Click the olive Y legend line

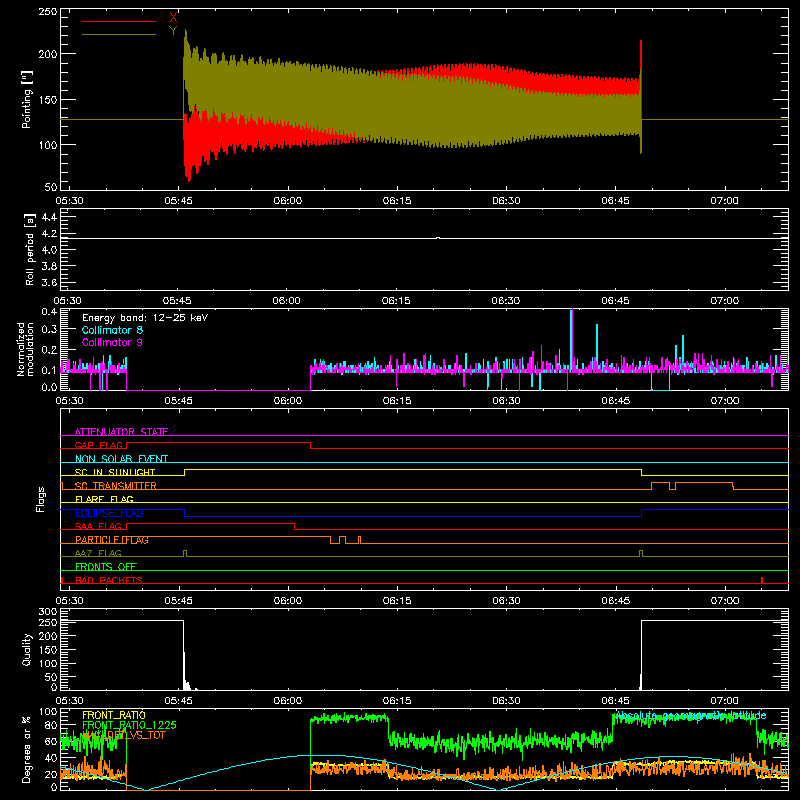click(118, 34)
